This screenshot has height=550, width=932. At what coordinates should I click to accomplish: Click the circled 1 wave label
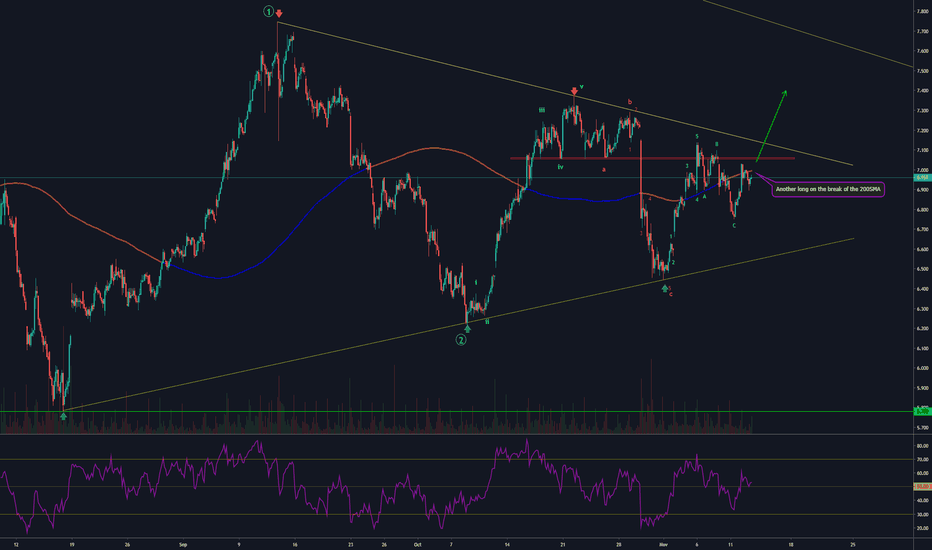(269, 11)
